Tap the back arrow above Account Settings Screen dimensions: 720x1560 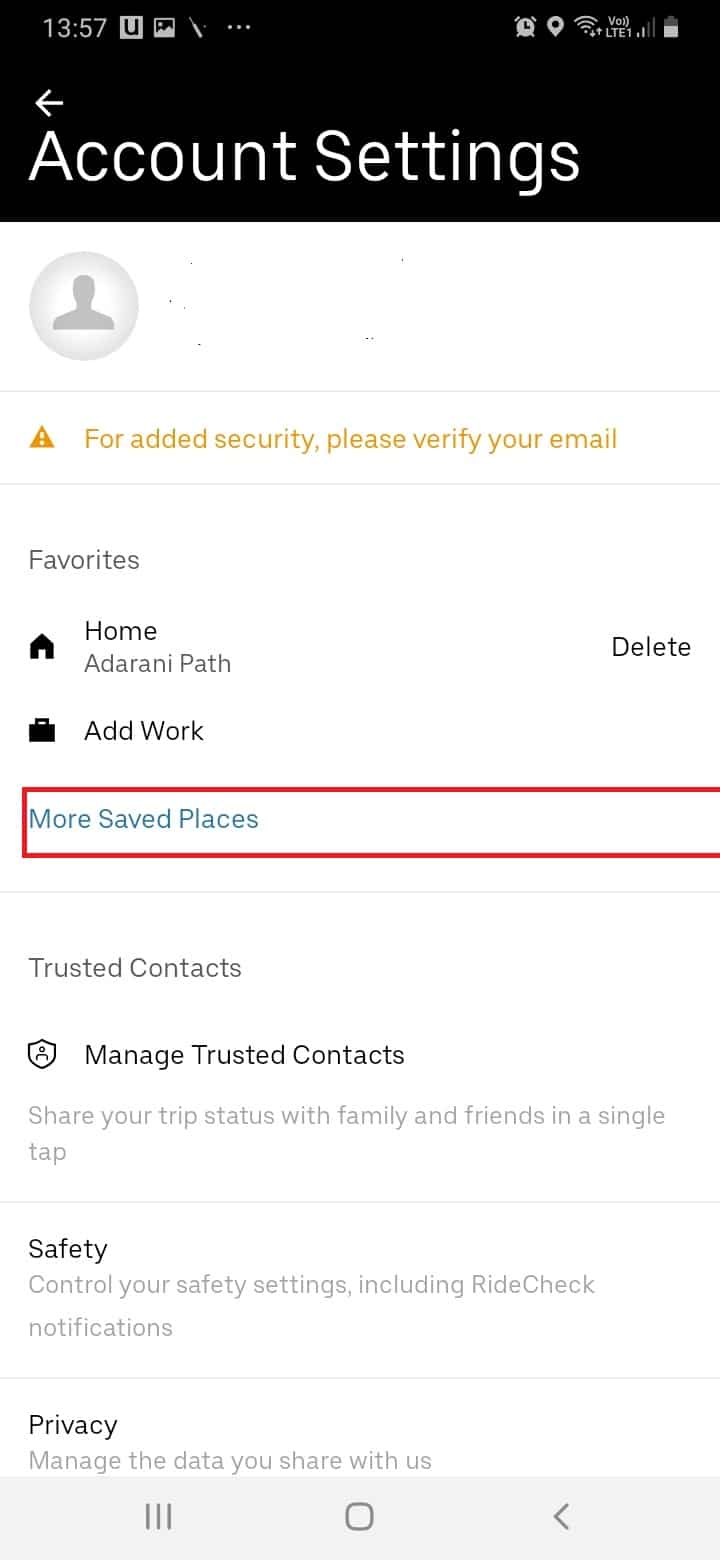[x=48, y=102]
